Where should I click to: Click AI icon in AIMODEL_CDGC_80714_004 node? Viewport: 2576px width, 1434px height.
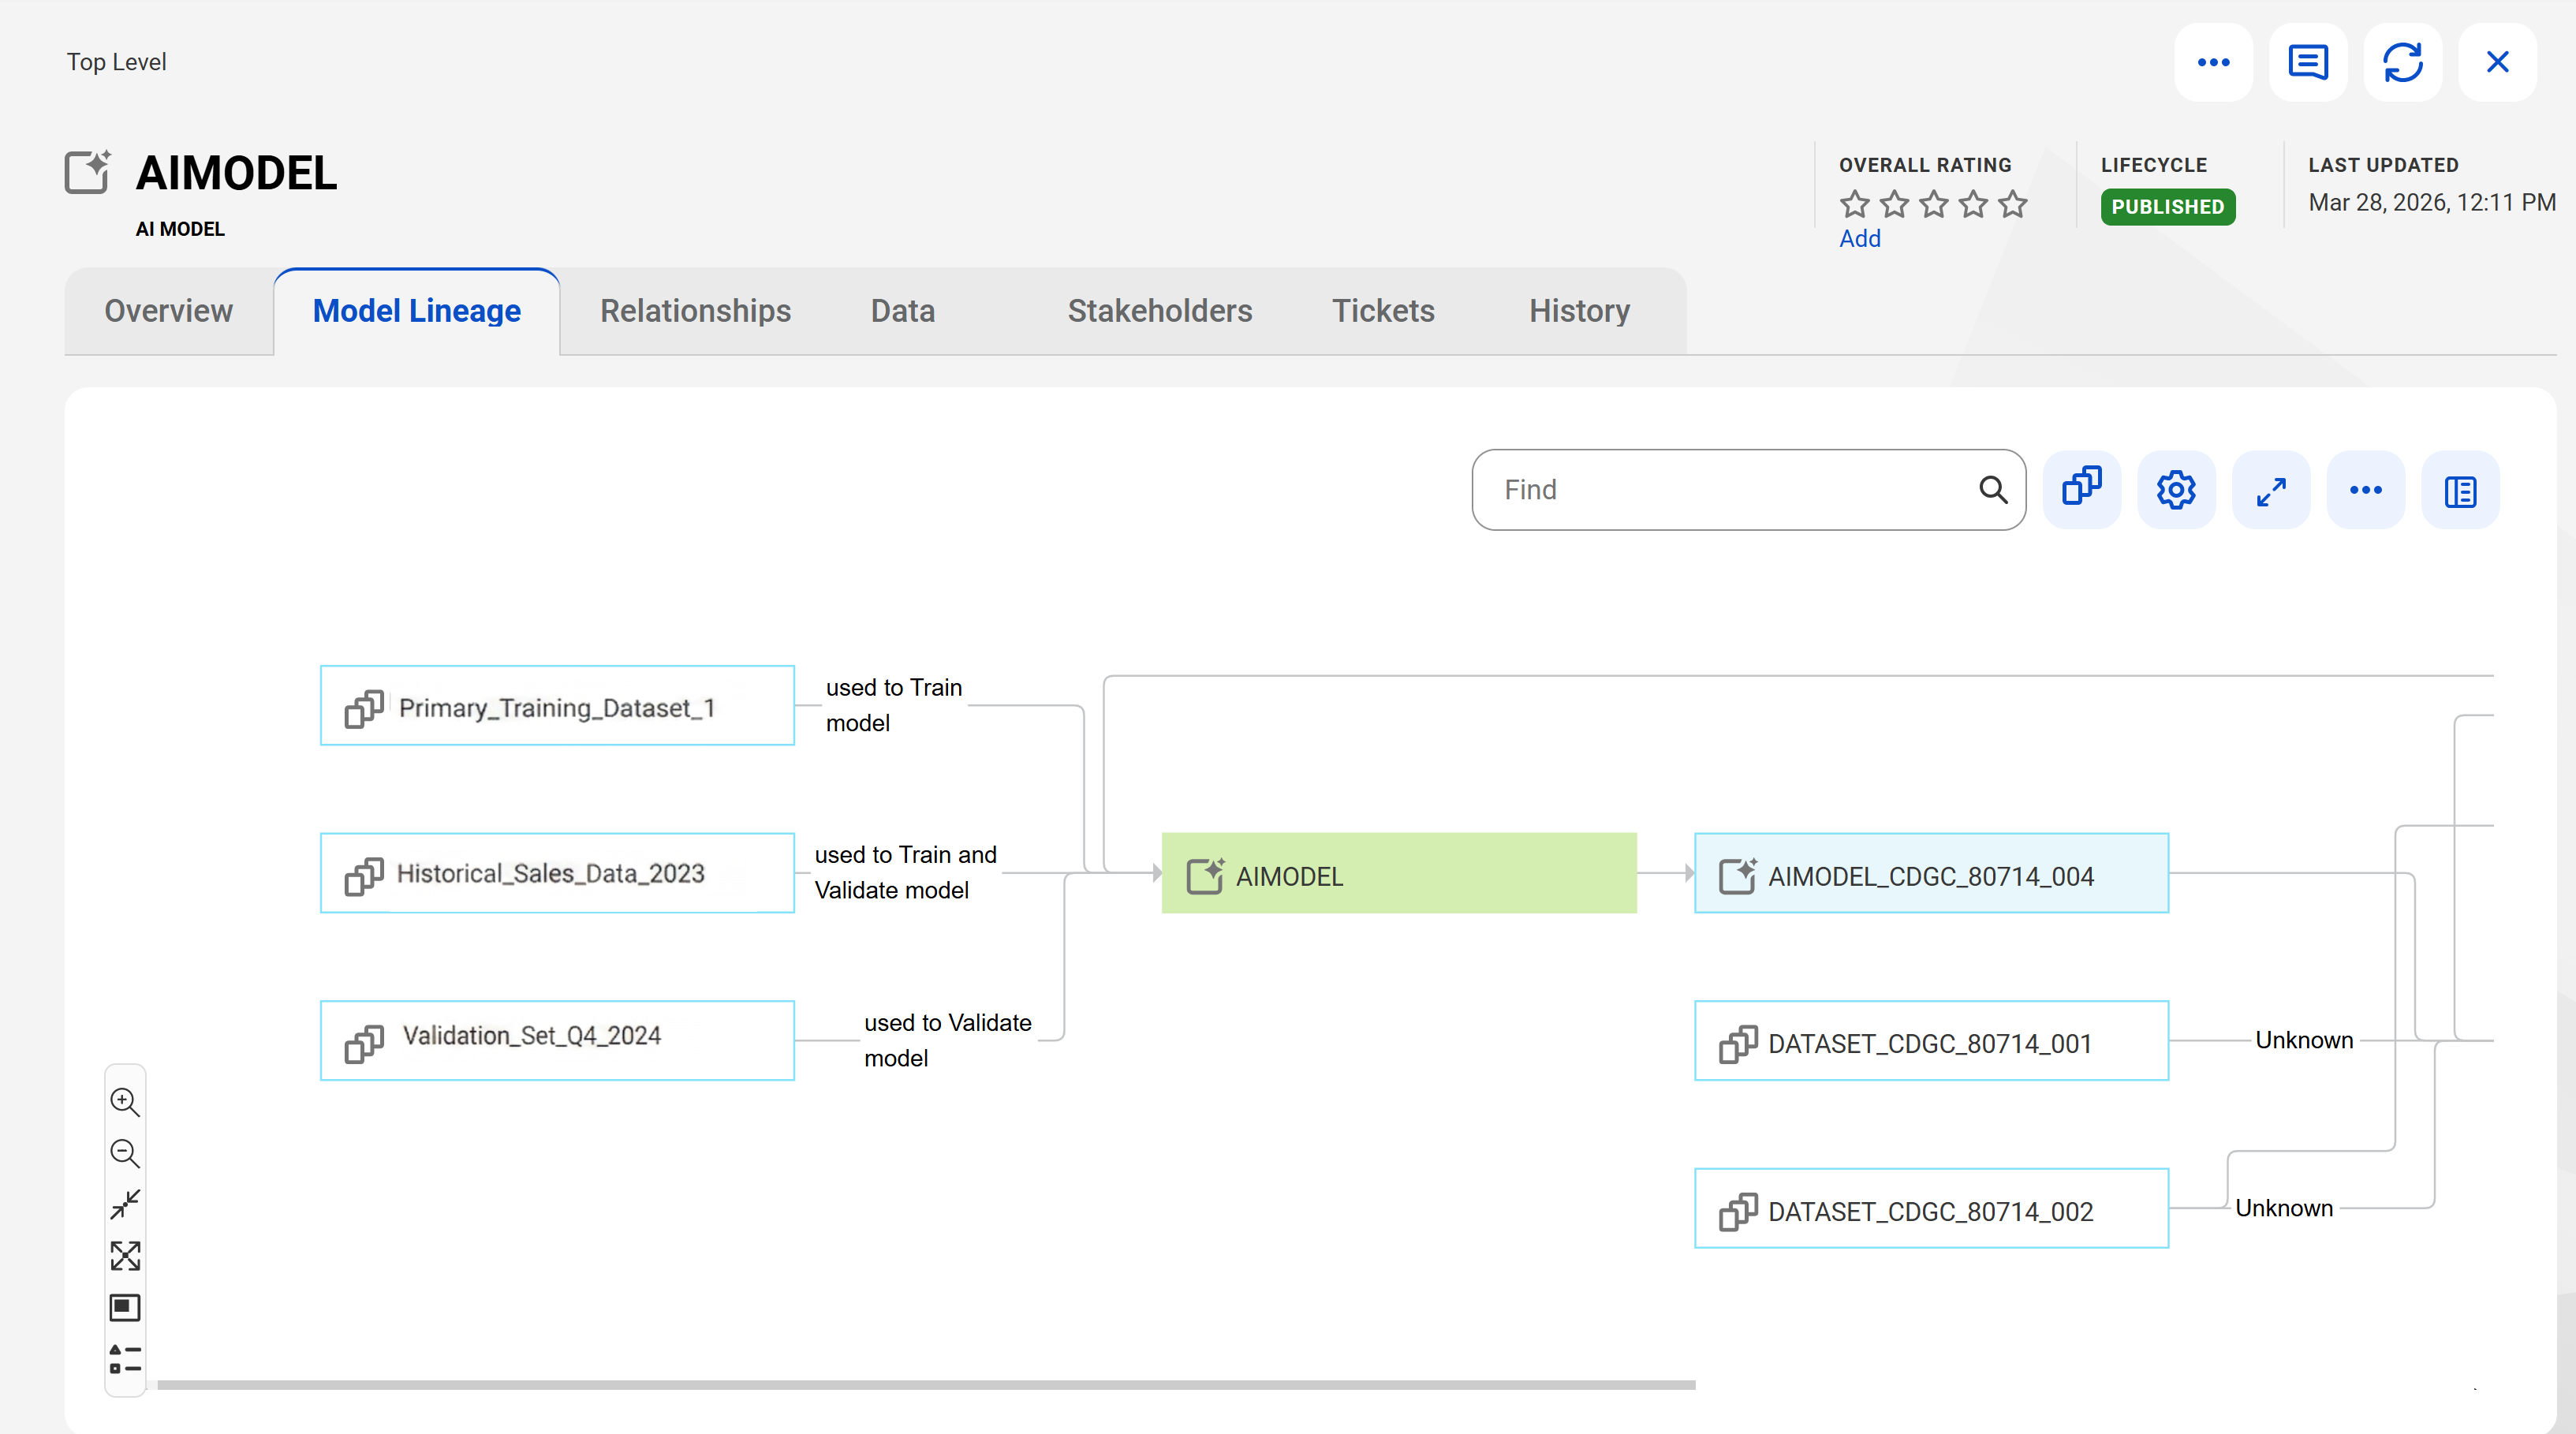[1737, 875]
